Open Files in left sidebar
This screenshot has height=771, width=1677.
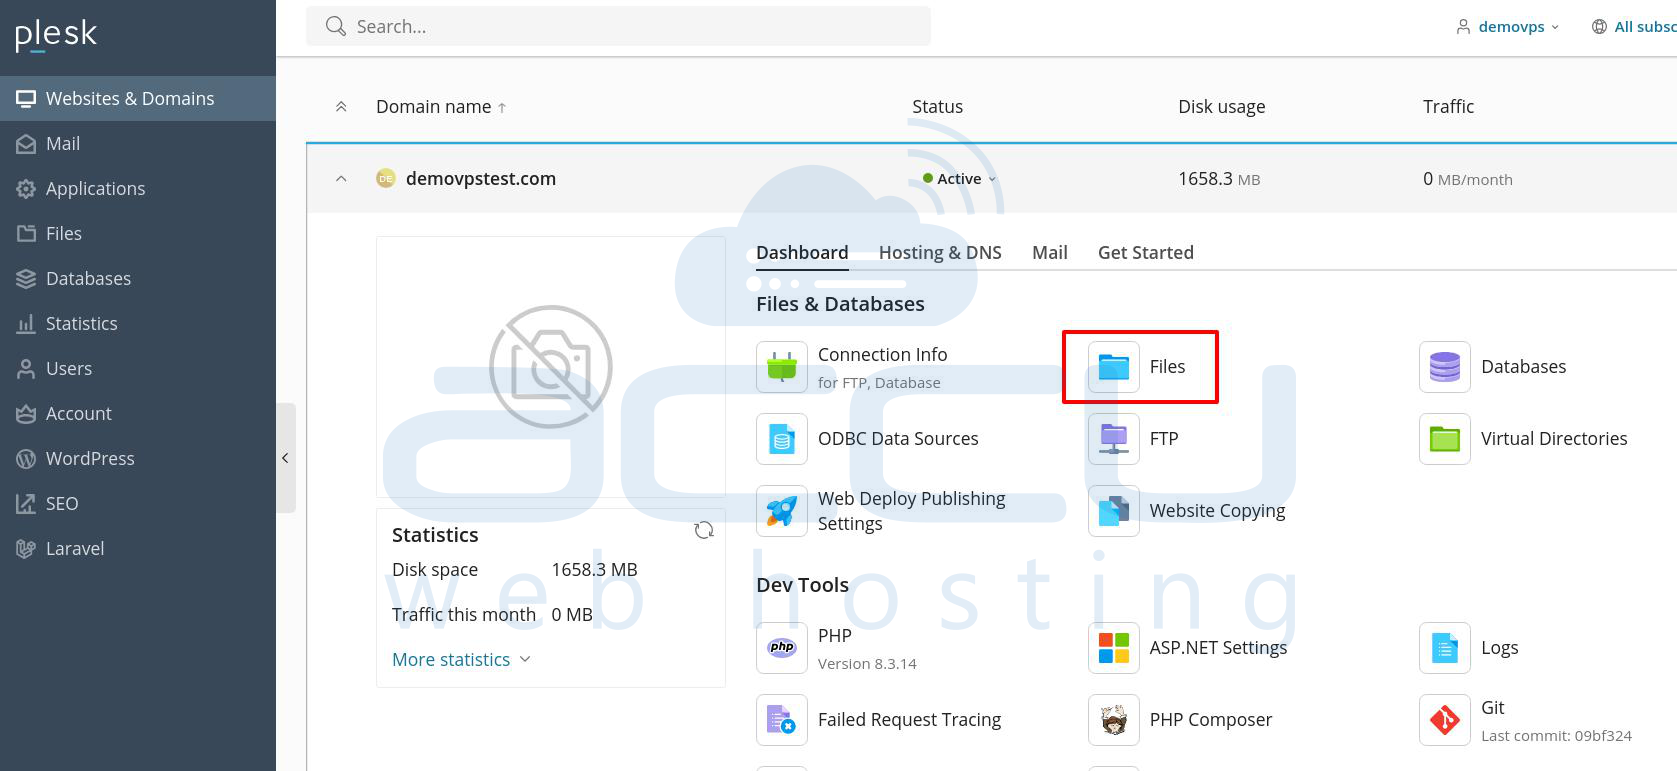coord(138,233)
